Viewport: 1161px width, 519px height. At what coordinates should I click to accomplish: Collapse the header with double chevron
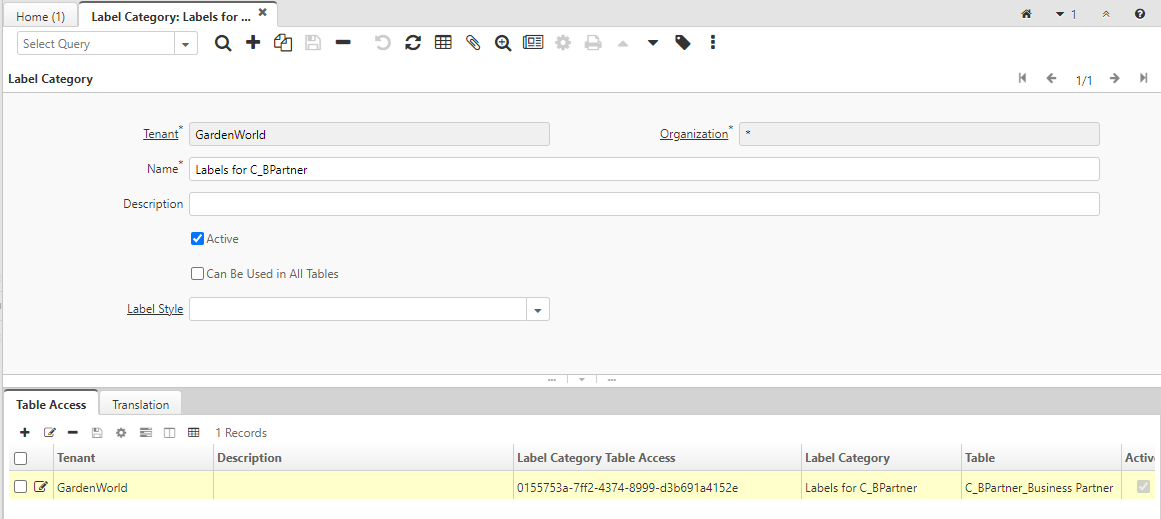[x=1106, y=13]
